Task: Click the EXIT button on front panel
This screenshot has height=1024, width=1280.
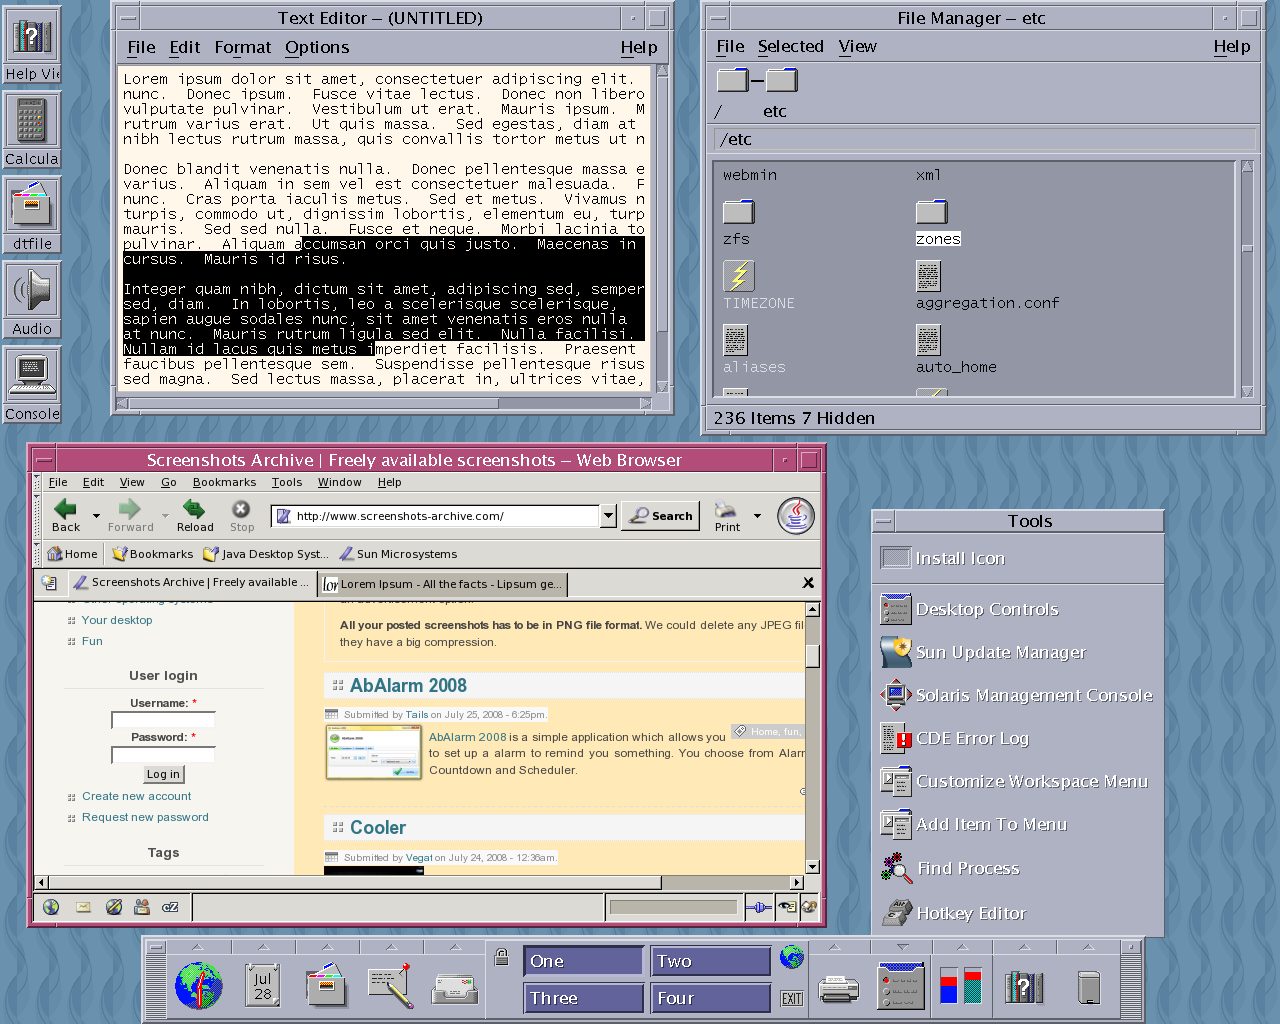Action: (x=792, y=998)
